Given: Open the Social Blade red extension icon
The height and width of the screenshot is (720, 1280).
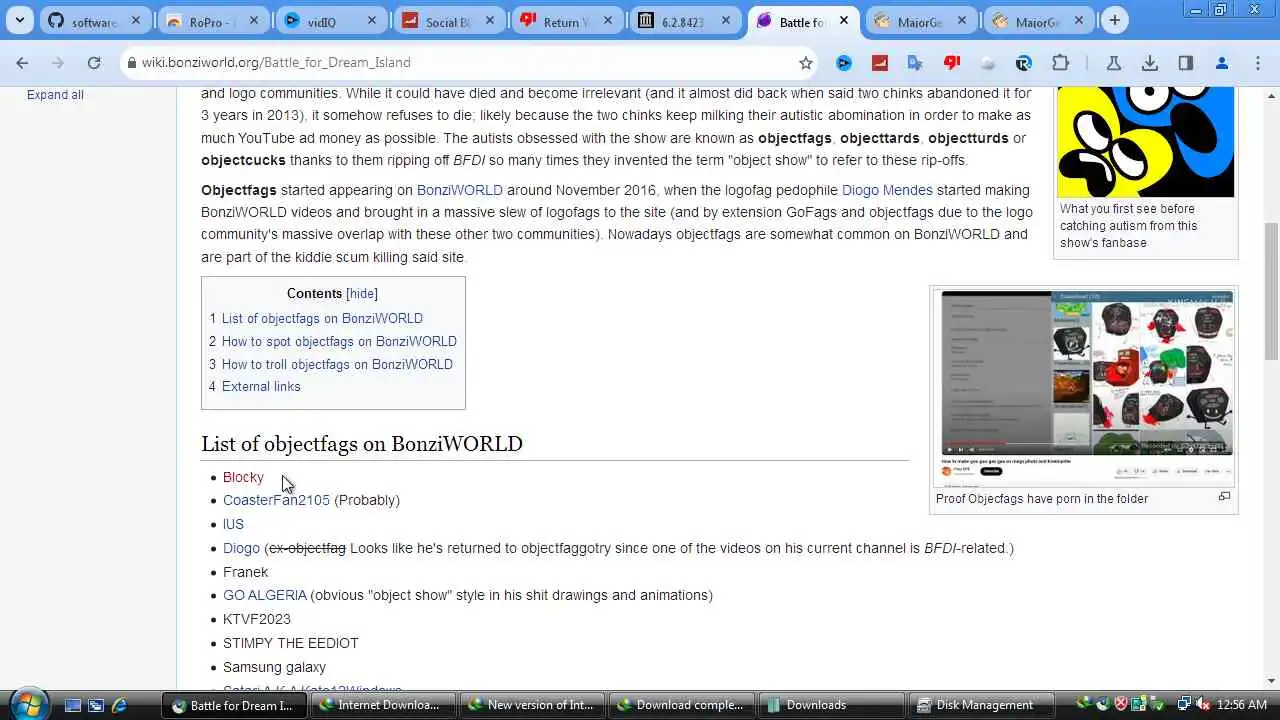Looking at the screenshot, I should coord(880,62).
